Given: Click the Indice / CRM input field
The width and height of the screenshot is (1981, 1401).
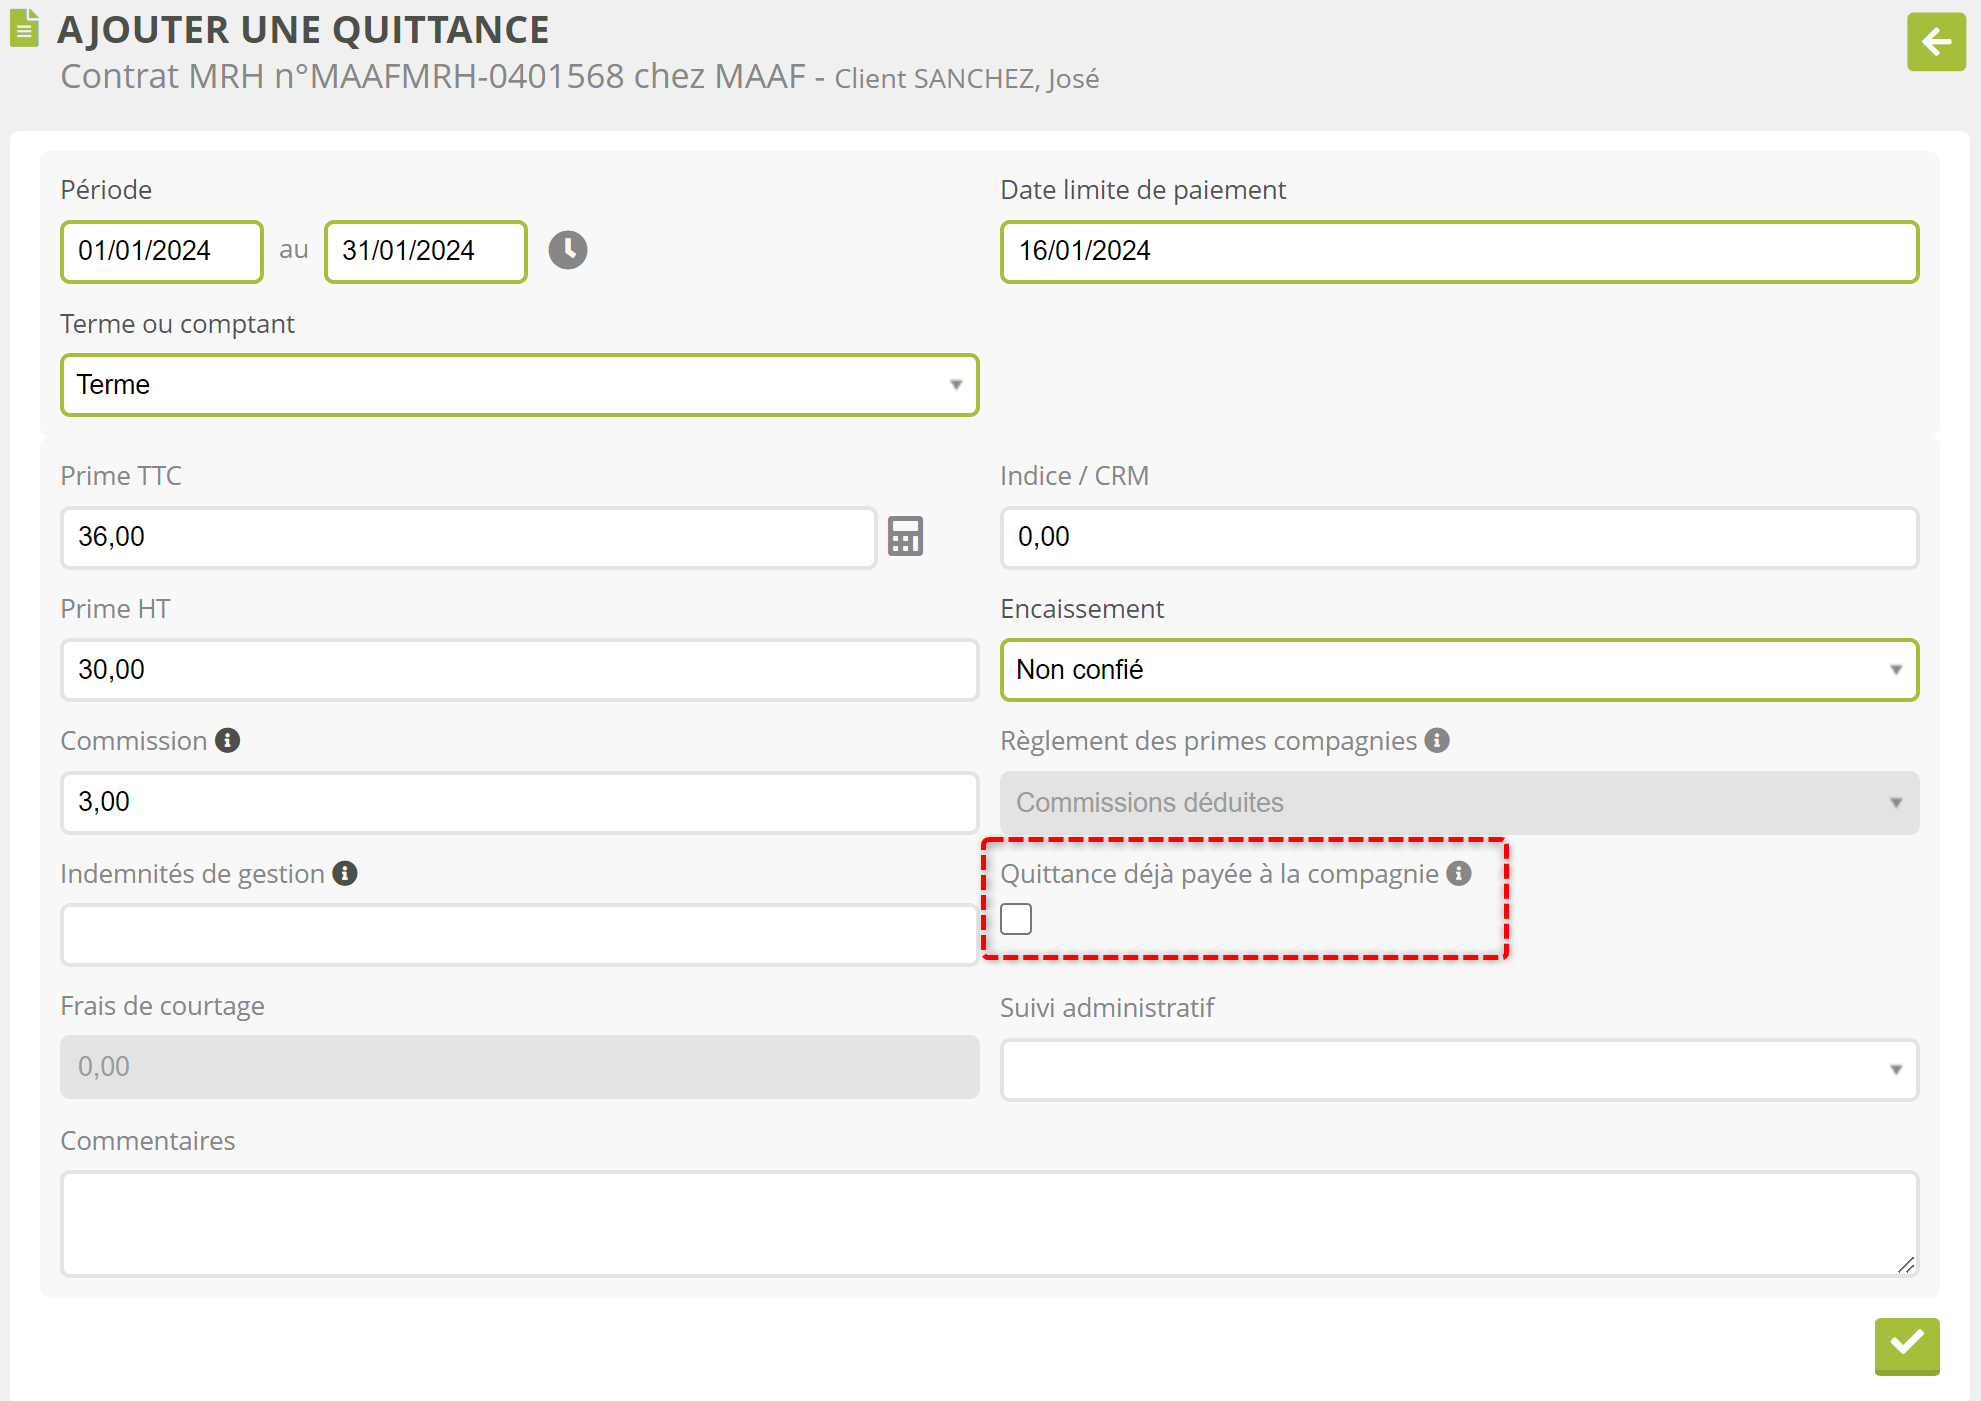Looking at the screenshot, I should pos(1458,537).
